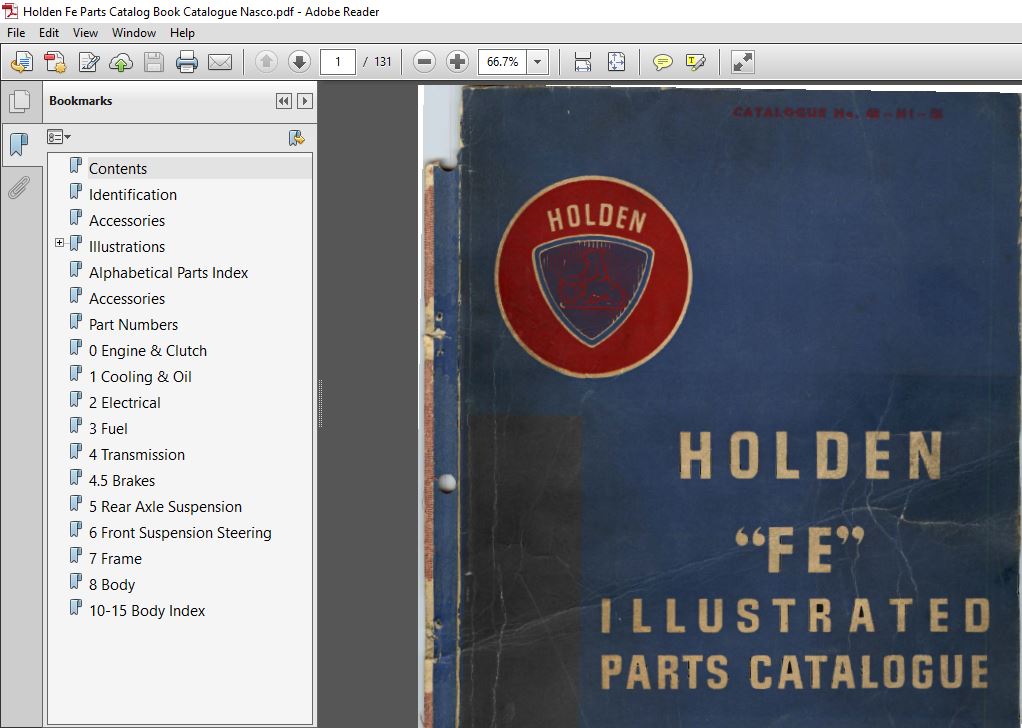Click the Holden badge on the catalogue cover

[593, 276]
